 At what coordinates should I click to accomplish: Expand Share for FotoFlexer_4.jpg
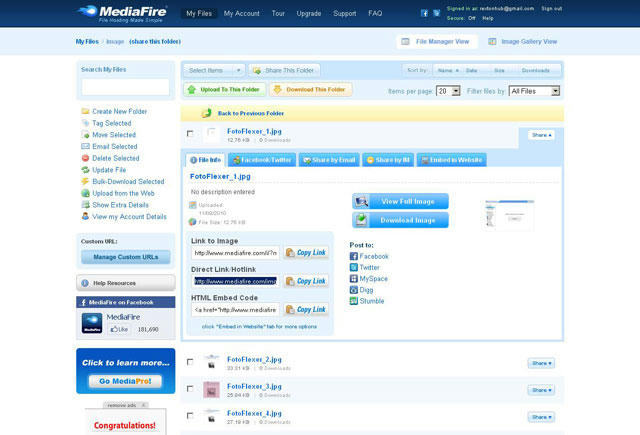tap(541, 417)
